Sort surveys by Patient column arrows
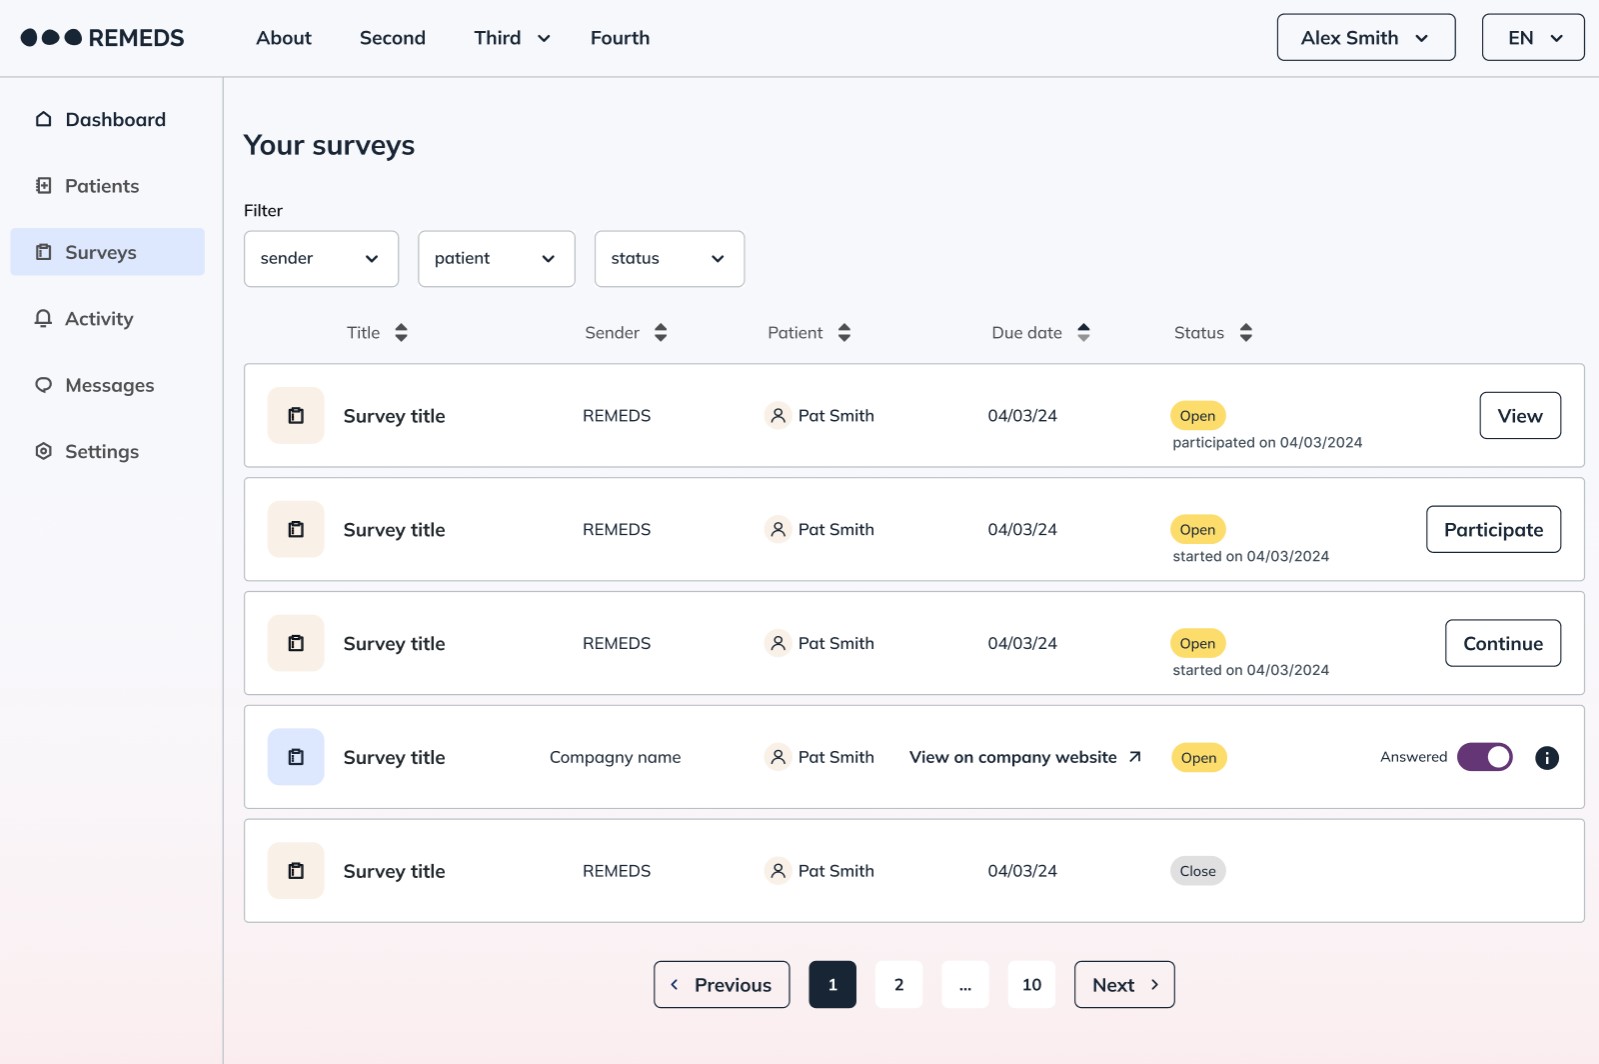The width and height of the screenshot is (1599, 1064). tap(844, 333)
